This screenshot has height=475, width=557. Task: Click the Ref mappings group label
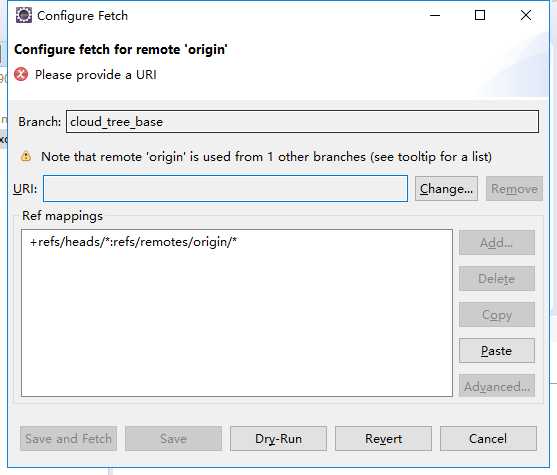(63, 216)
